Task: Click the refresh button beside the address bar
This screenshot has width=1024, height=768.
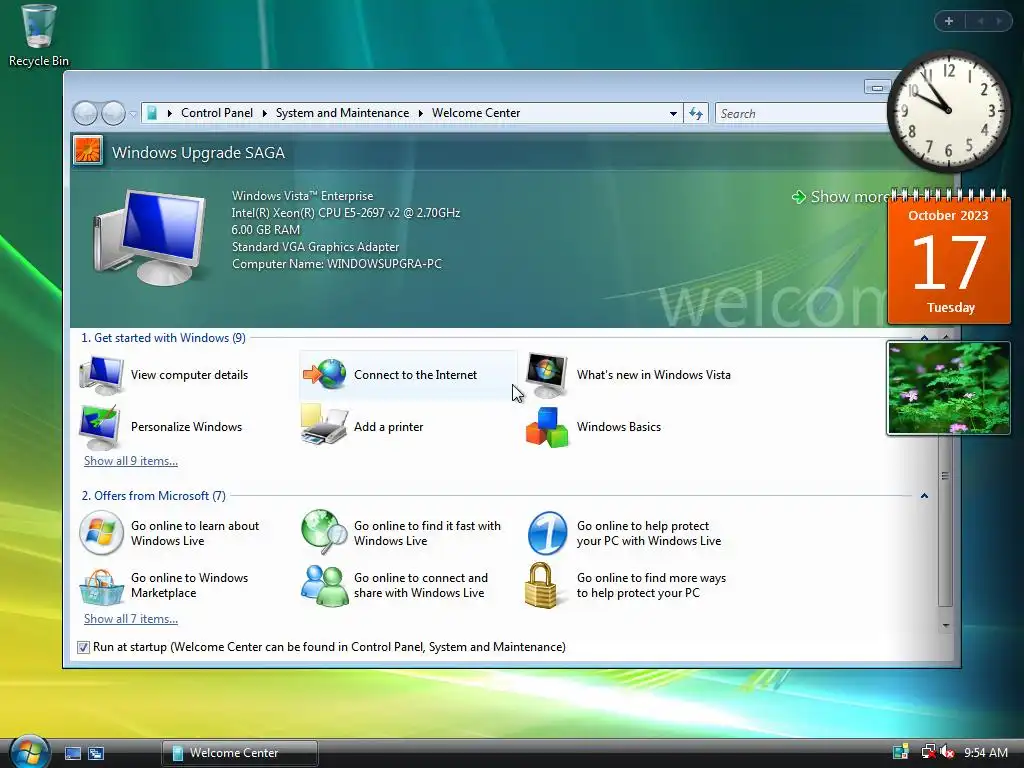Action: point(696,114)
